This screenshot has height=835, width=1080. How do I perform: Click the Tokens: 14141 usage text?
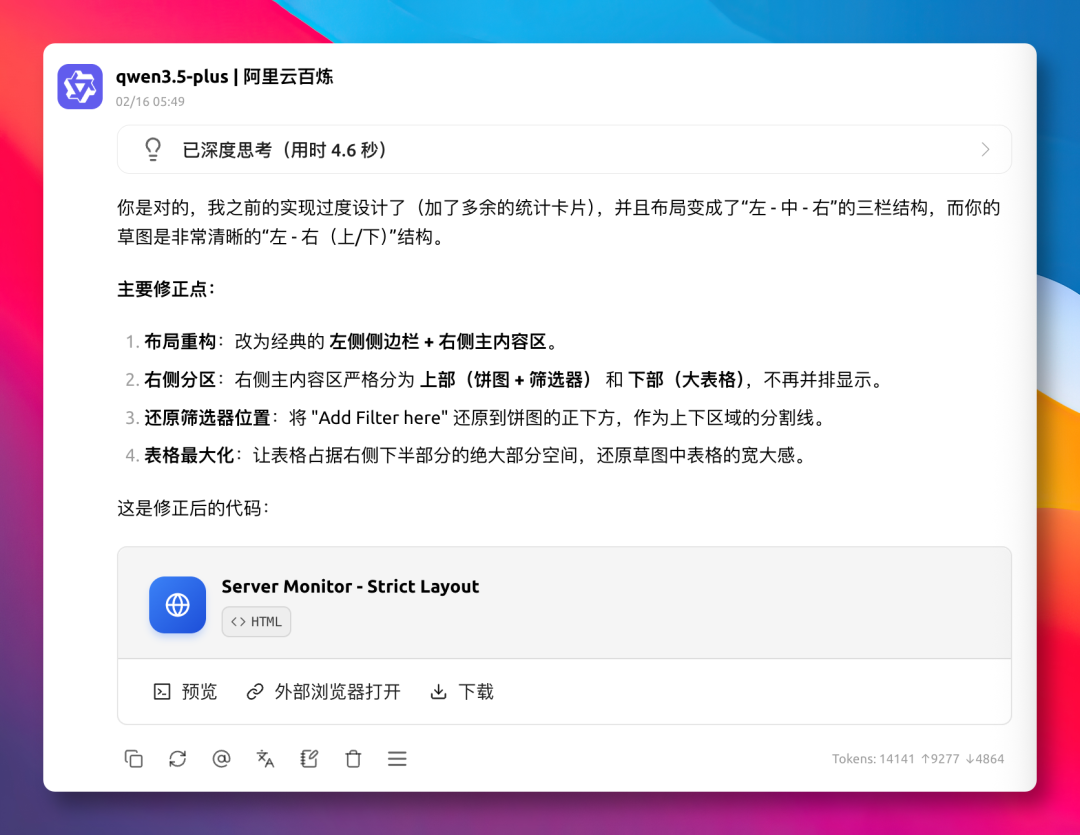[x=918, y=759]
